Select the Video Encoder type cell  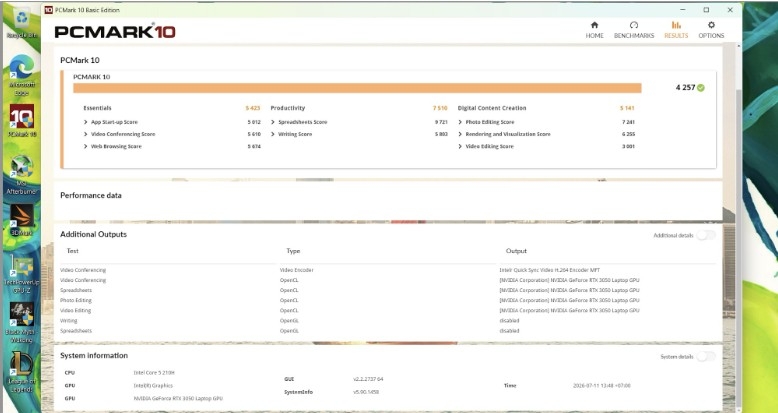coord(296,271)
